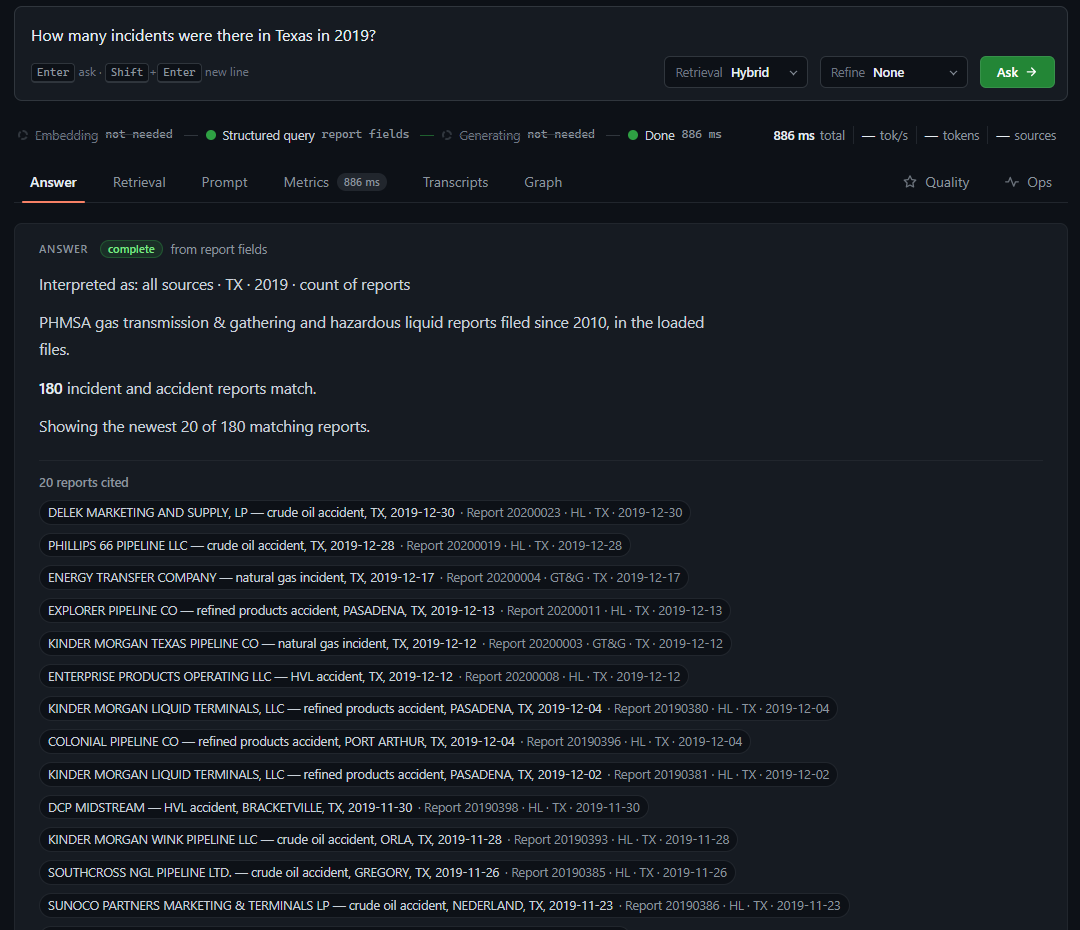Click the arrow icon on the Ask button
1080x930 pixels.
1031,72
